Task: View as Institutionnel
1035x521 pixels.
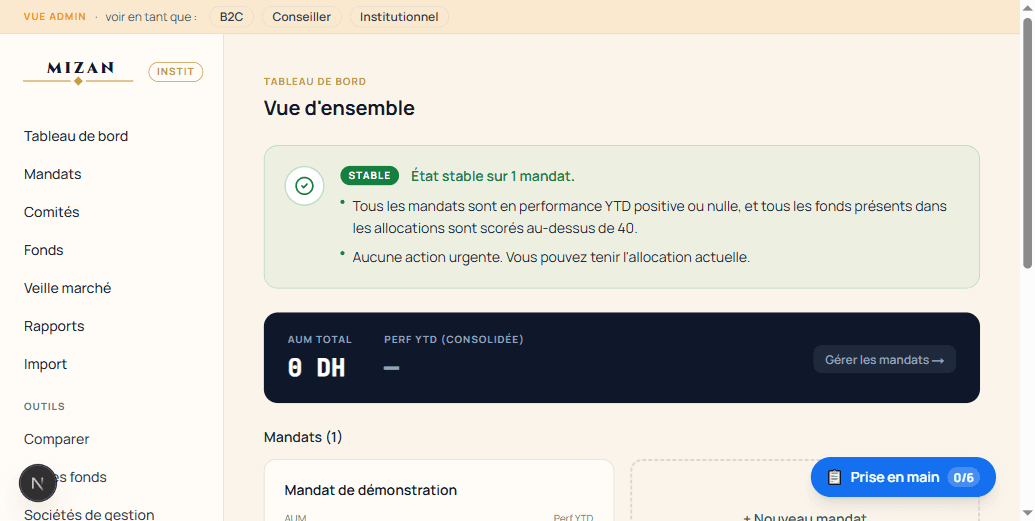Action: click(399, 17)
